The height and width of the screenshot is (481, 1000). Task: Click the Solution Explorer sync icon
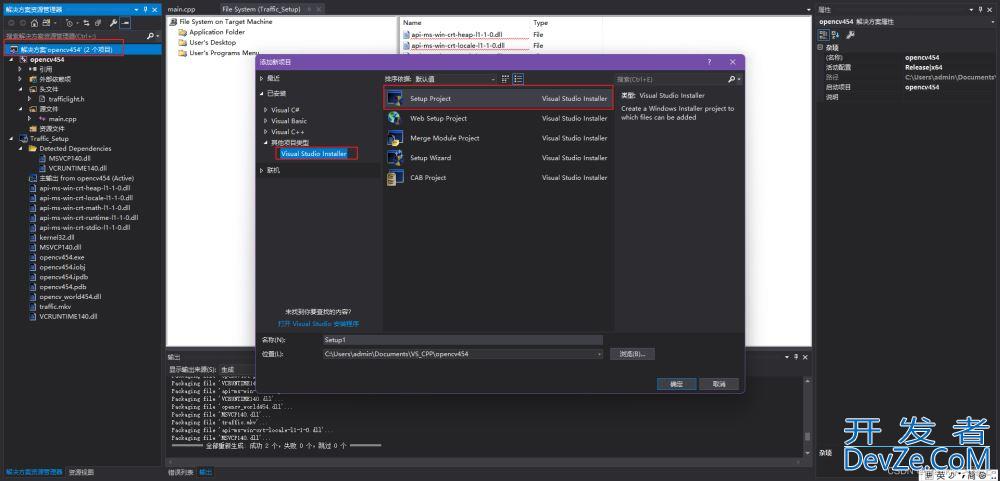pos(87,23)
